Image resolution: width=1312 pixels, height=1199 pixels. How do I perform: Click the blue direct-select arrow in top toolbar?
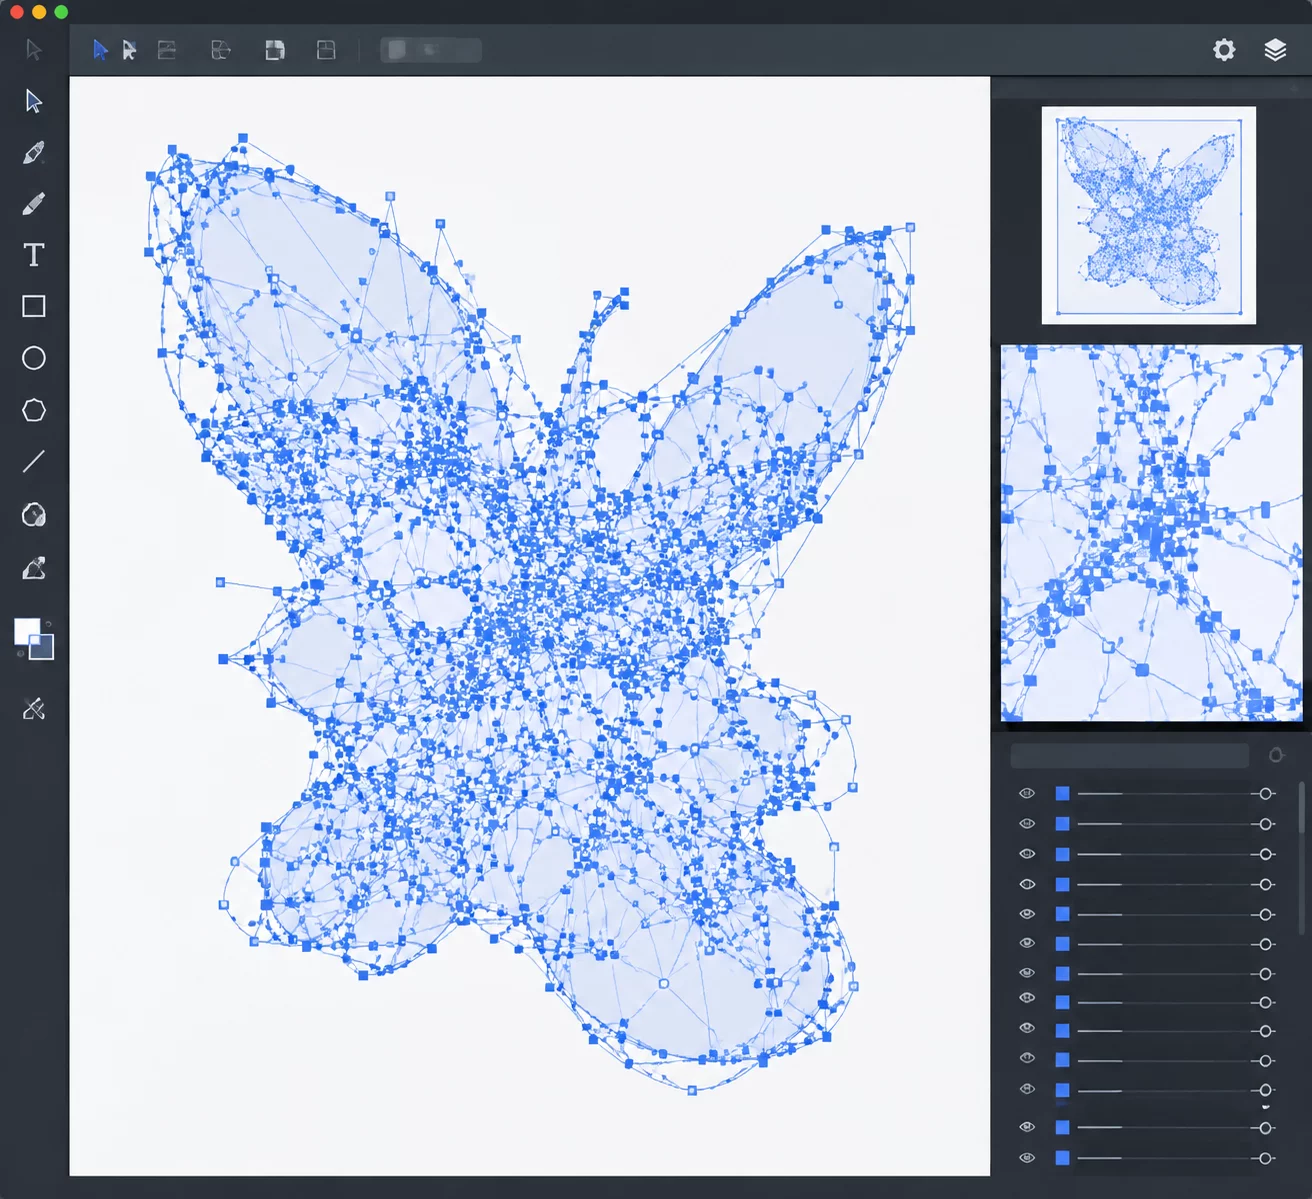click(x=100, y=50)
